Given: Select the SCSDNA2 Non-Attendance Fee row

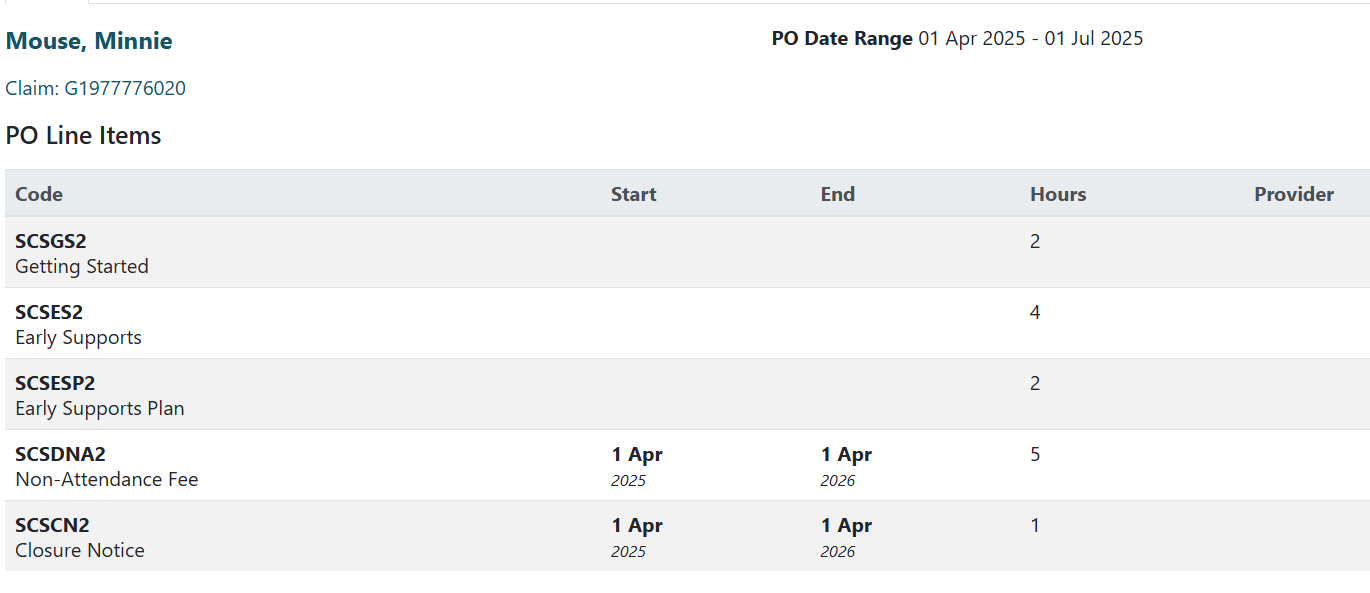Looking at the screenshot, I should point(687,465).
